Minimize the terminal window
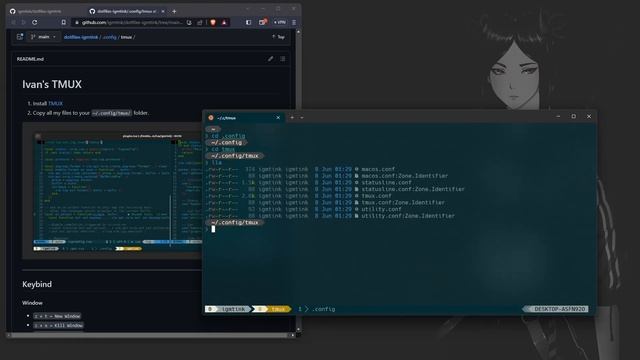The width and height of the screenshot is (640, 360). (558, 116)
